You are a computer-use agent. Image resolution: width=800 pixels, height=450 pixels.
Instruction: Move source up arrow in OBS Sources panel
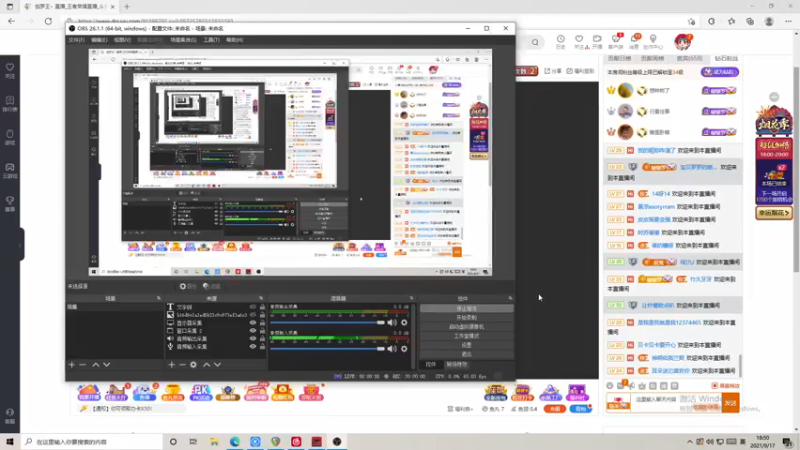(x=206, y=365)
